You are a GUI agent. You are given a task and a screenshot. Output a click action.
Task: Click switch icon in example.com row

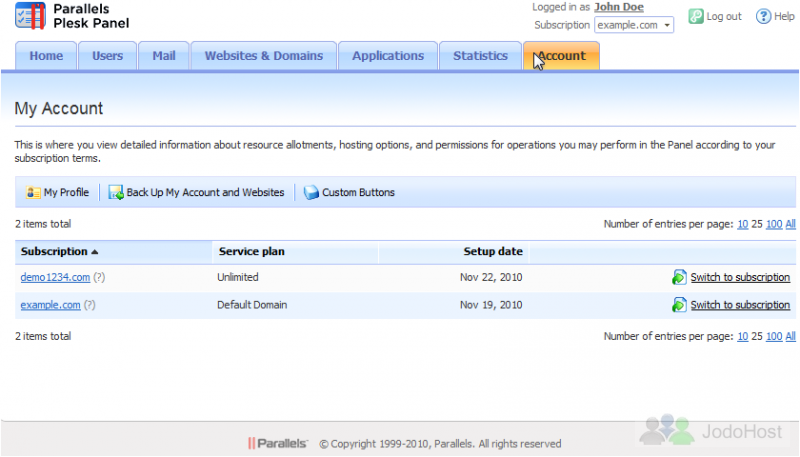(x=679, y=304)
